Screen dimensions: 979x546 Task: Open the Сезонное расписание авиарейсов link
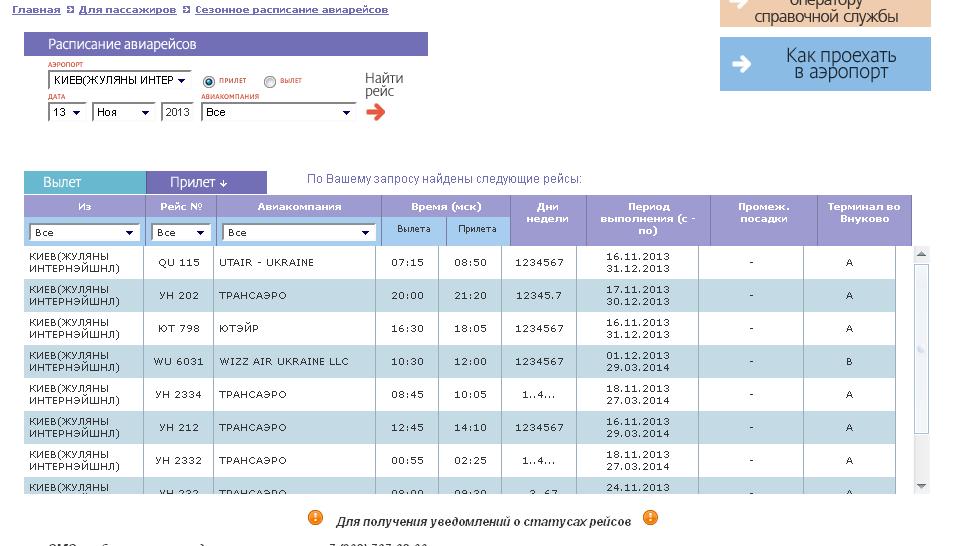pyautogui.click(x=291, y=10)
